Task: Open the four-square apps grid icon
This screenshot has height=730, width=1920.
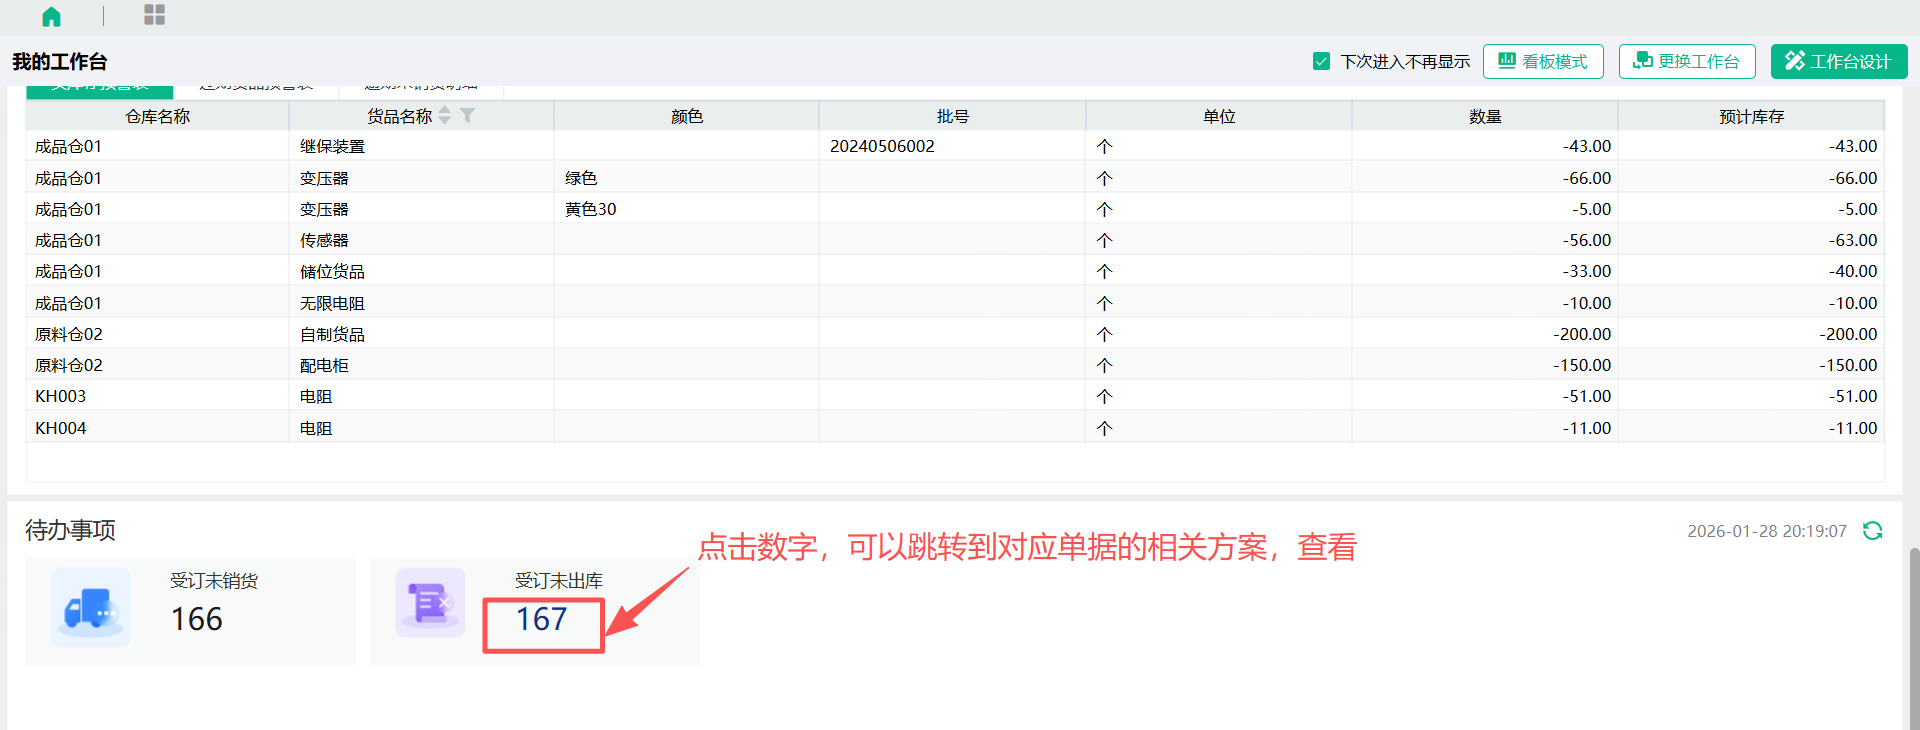Action: point(154,15)
